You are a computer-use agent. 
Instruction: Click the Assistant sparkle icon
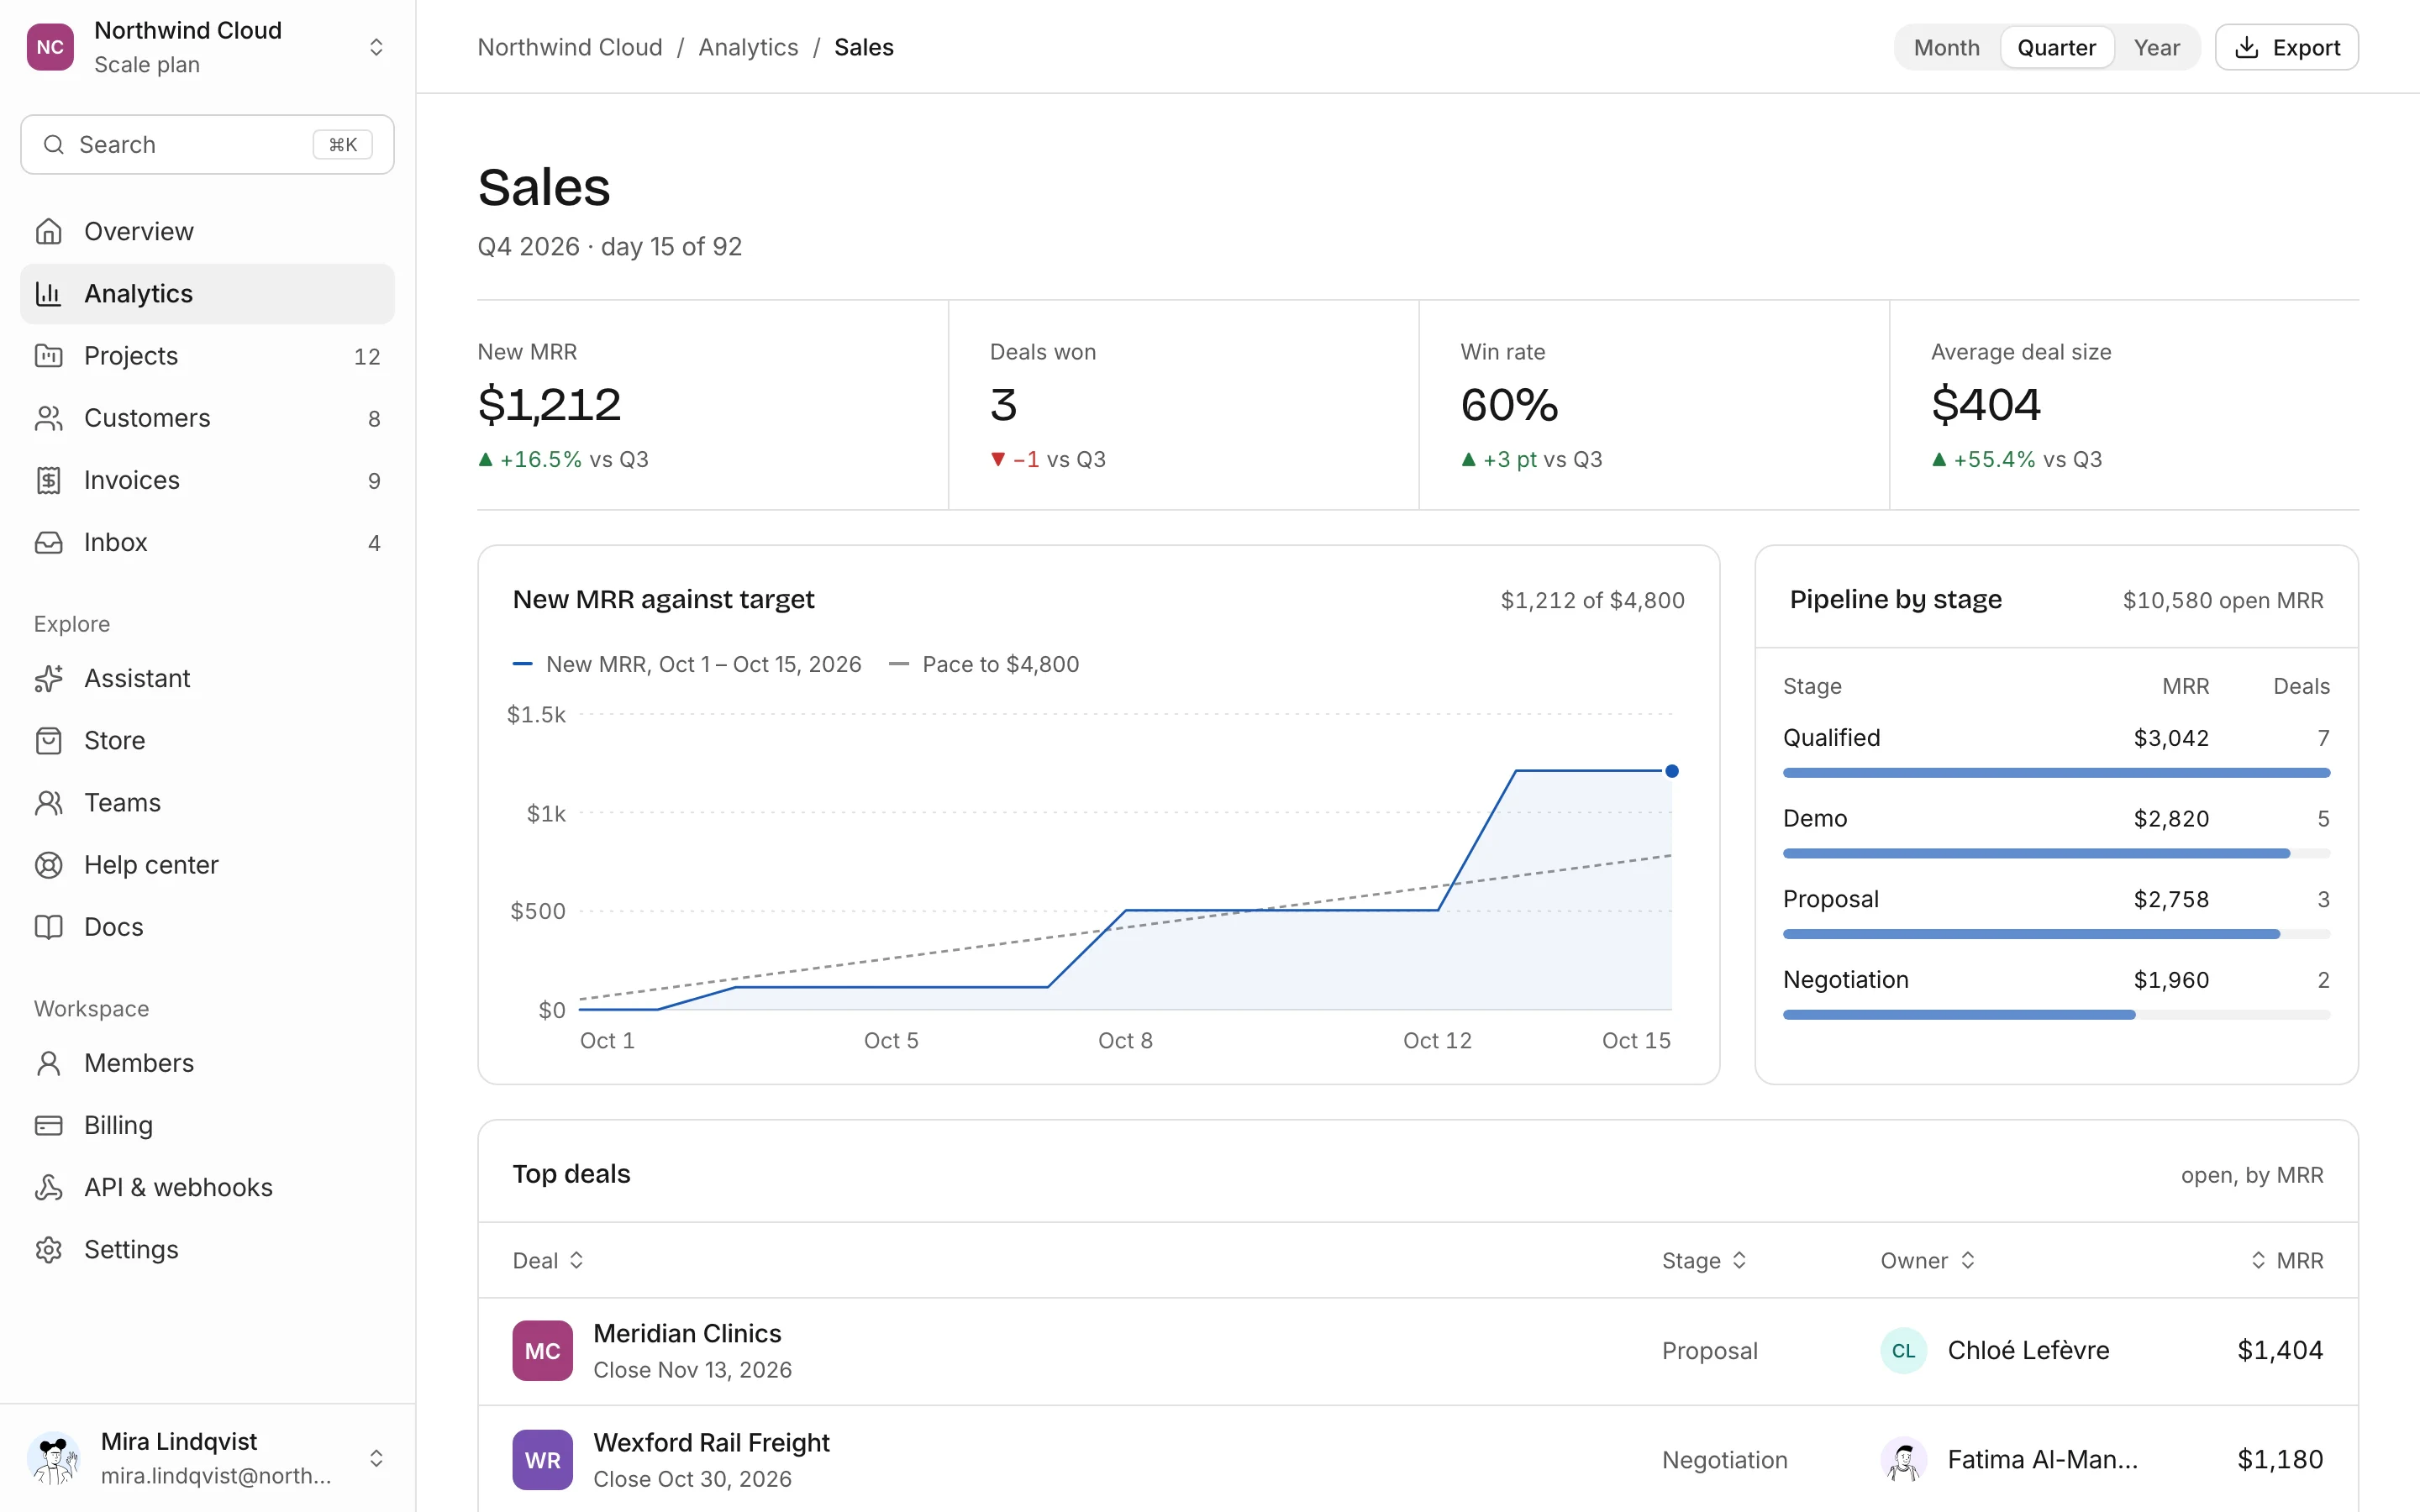point(48,678)
